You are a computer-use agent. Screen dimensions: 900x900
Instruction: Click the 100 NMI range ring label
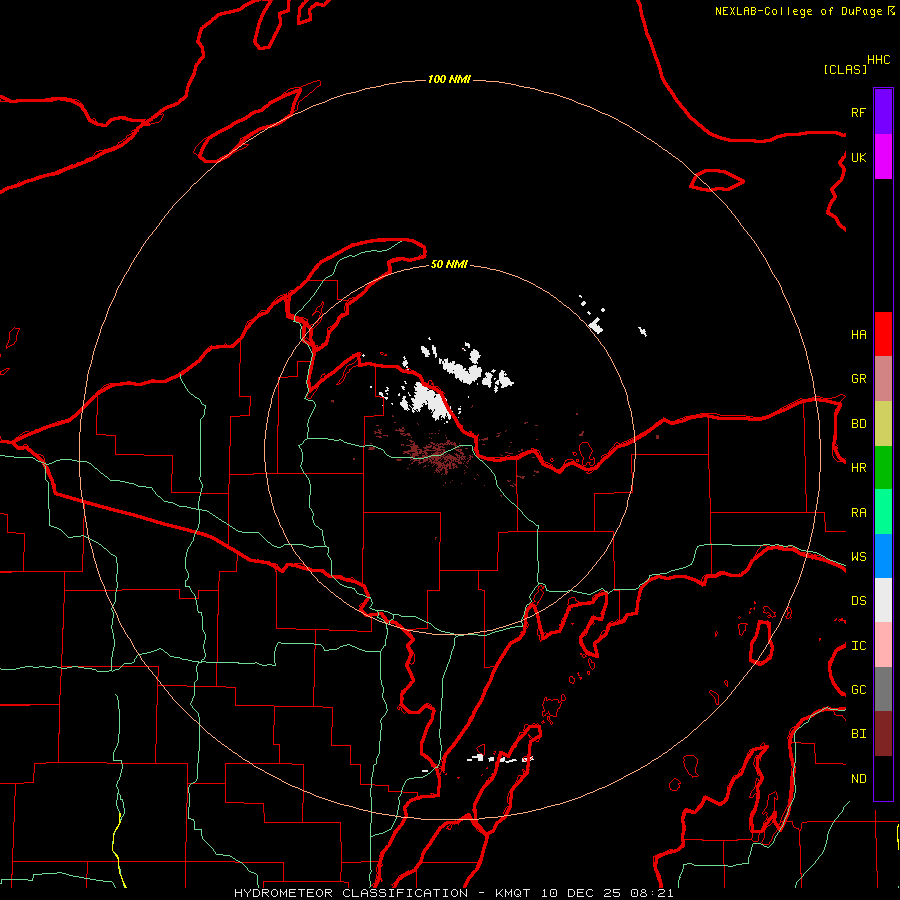[449, 79]
